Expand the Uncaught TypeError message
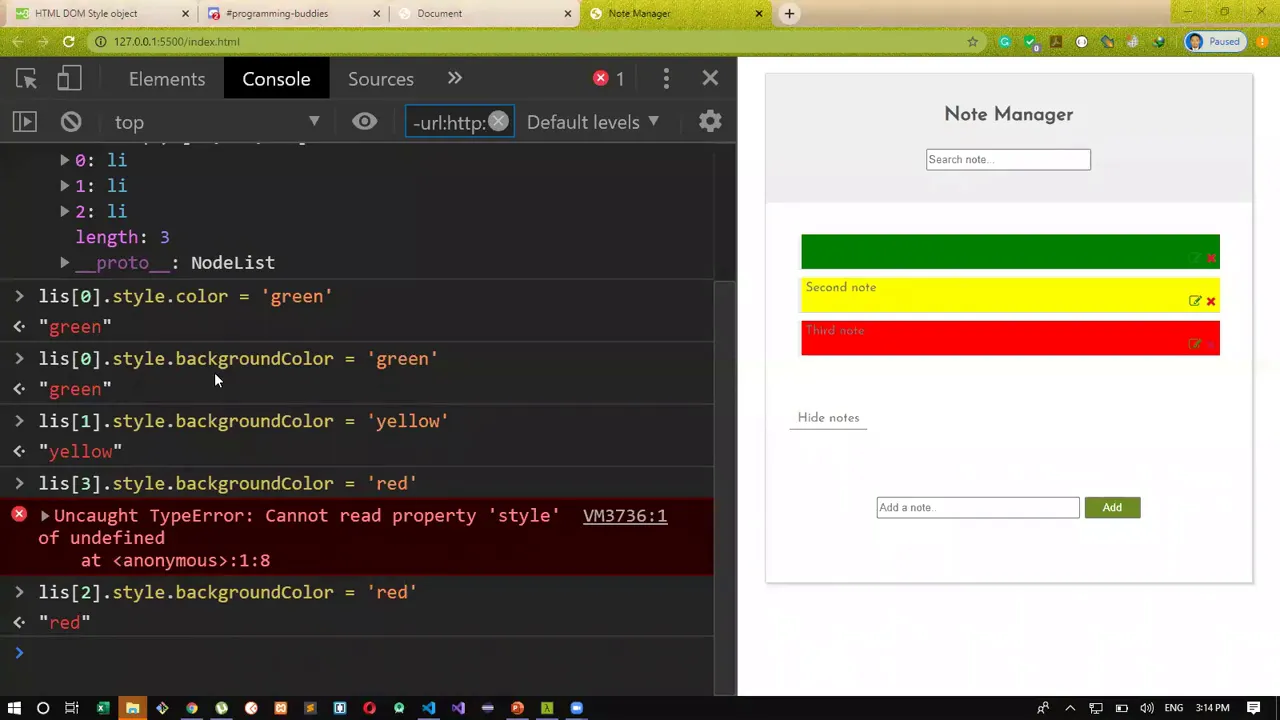 (x=44, y=516)
